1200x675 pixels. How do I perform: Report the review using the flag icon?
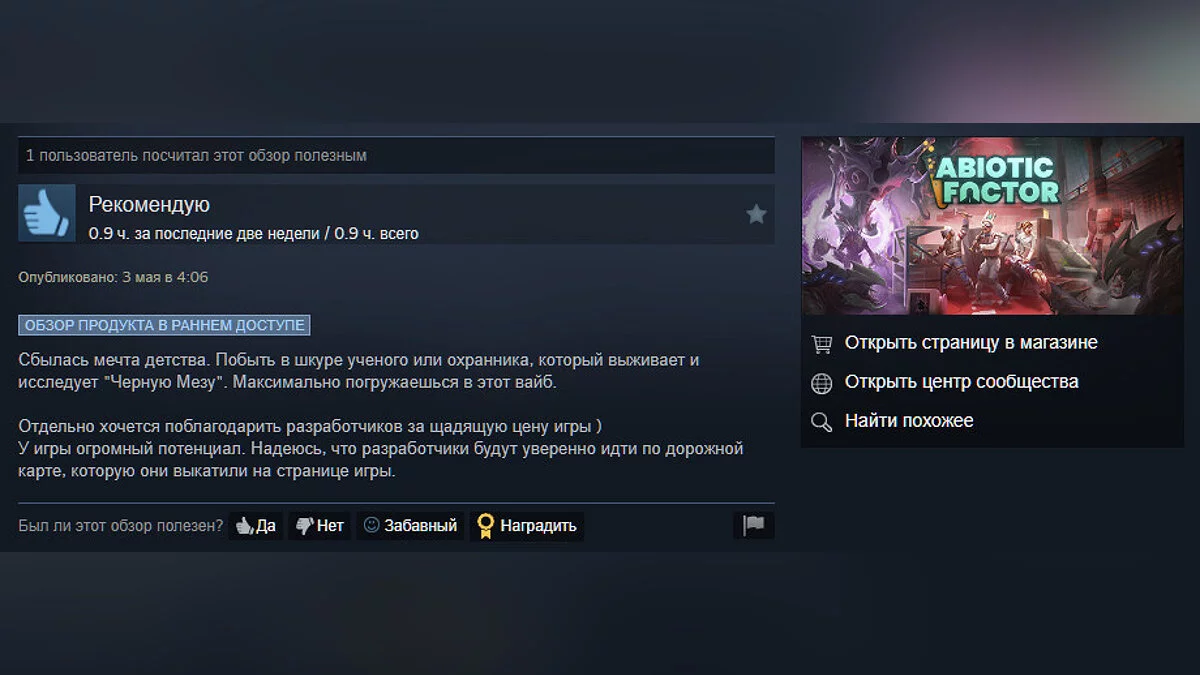pos(754,526)
